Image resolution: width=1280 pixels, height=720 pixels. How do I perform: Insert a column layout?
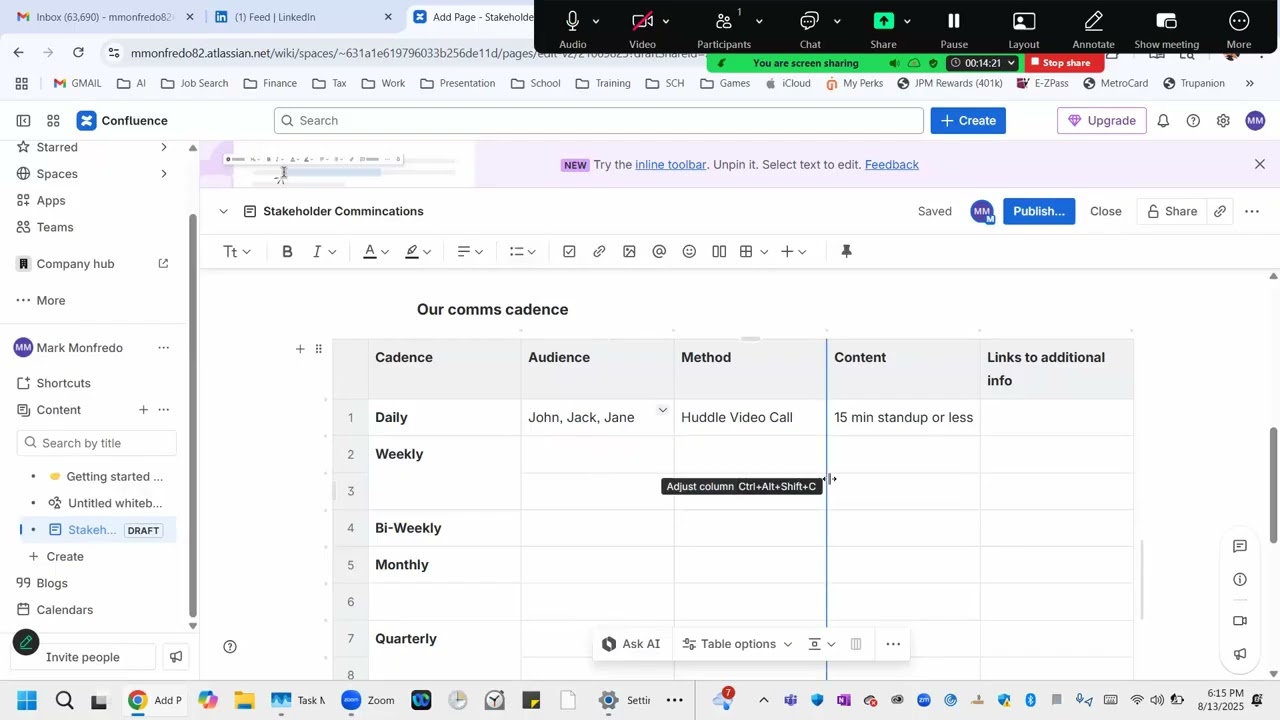click(x=719, y=252)
